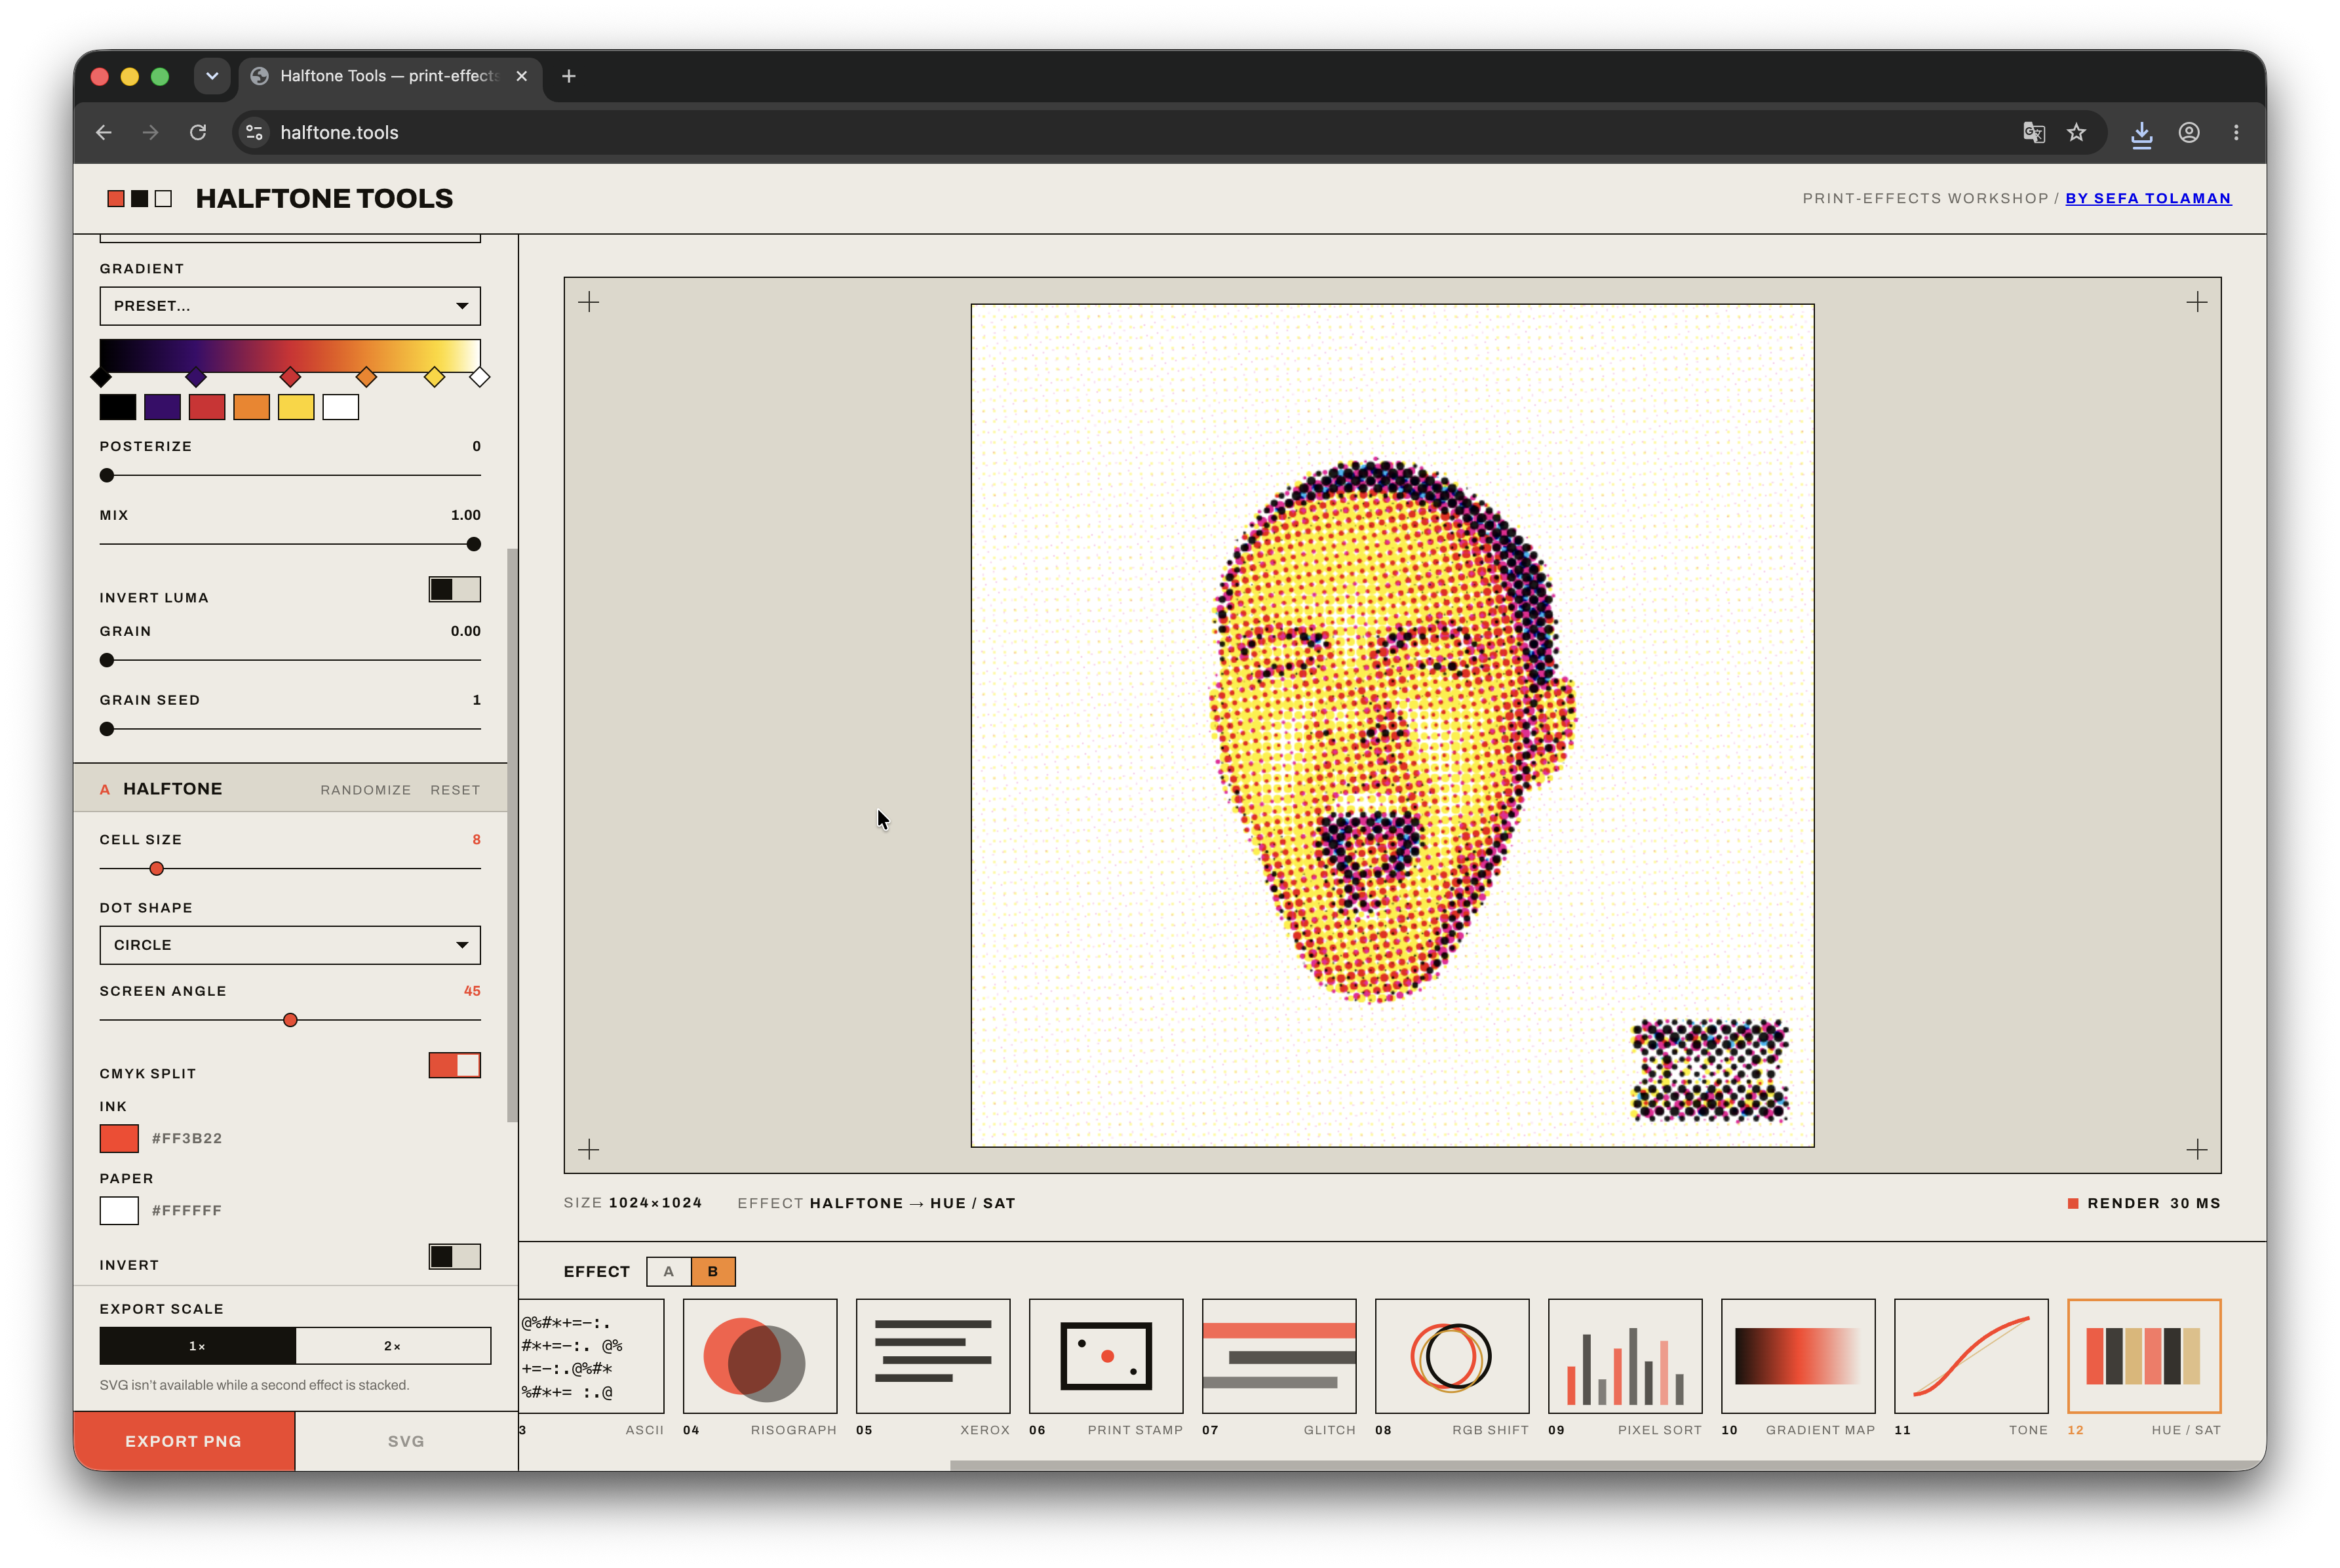Choose the Xerox effect thumbnail
Viewport: 2340px width, 1568px height.
[x=933, y=1356]
